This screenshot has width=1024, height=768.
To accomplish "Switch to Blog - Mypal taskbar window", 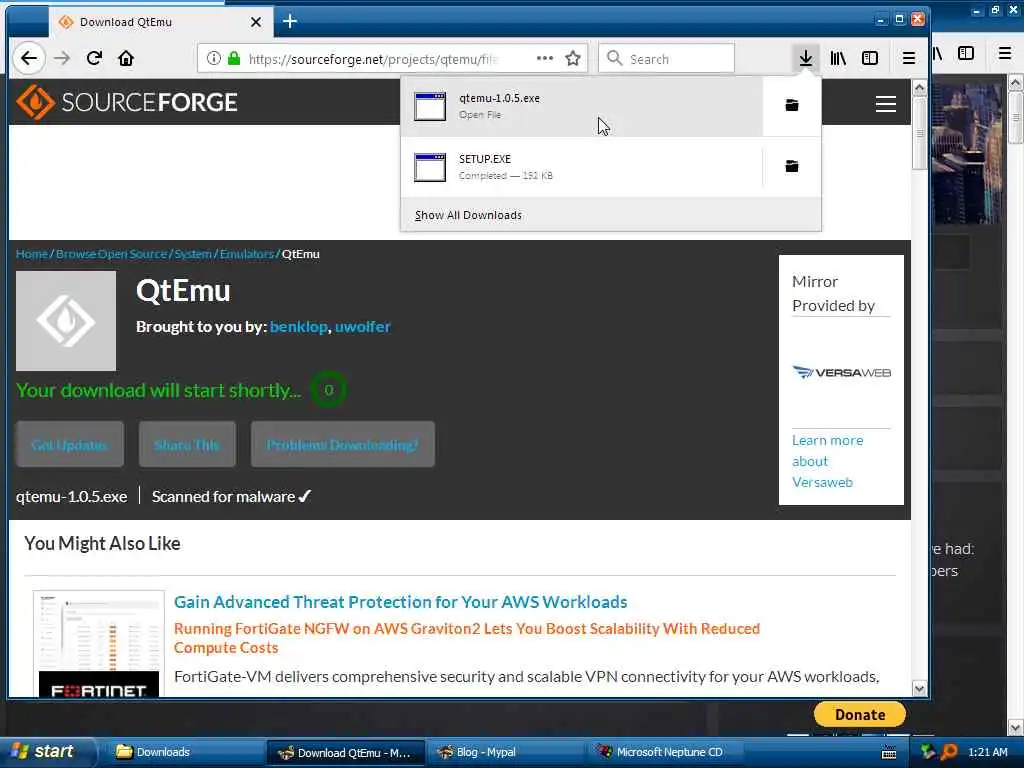I will pos(505,752).
